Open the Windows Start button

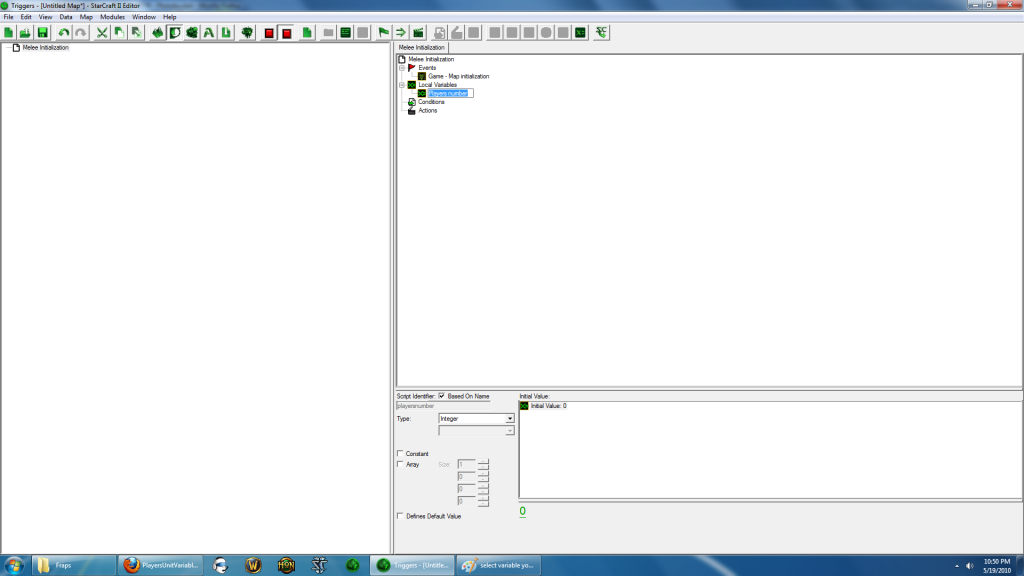[14, 565]
